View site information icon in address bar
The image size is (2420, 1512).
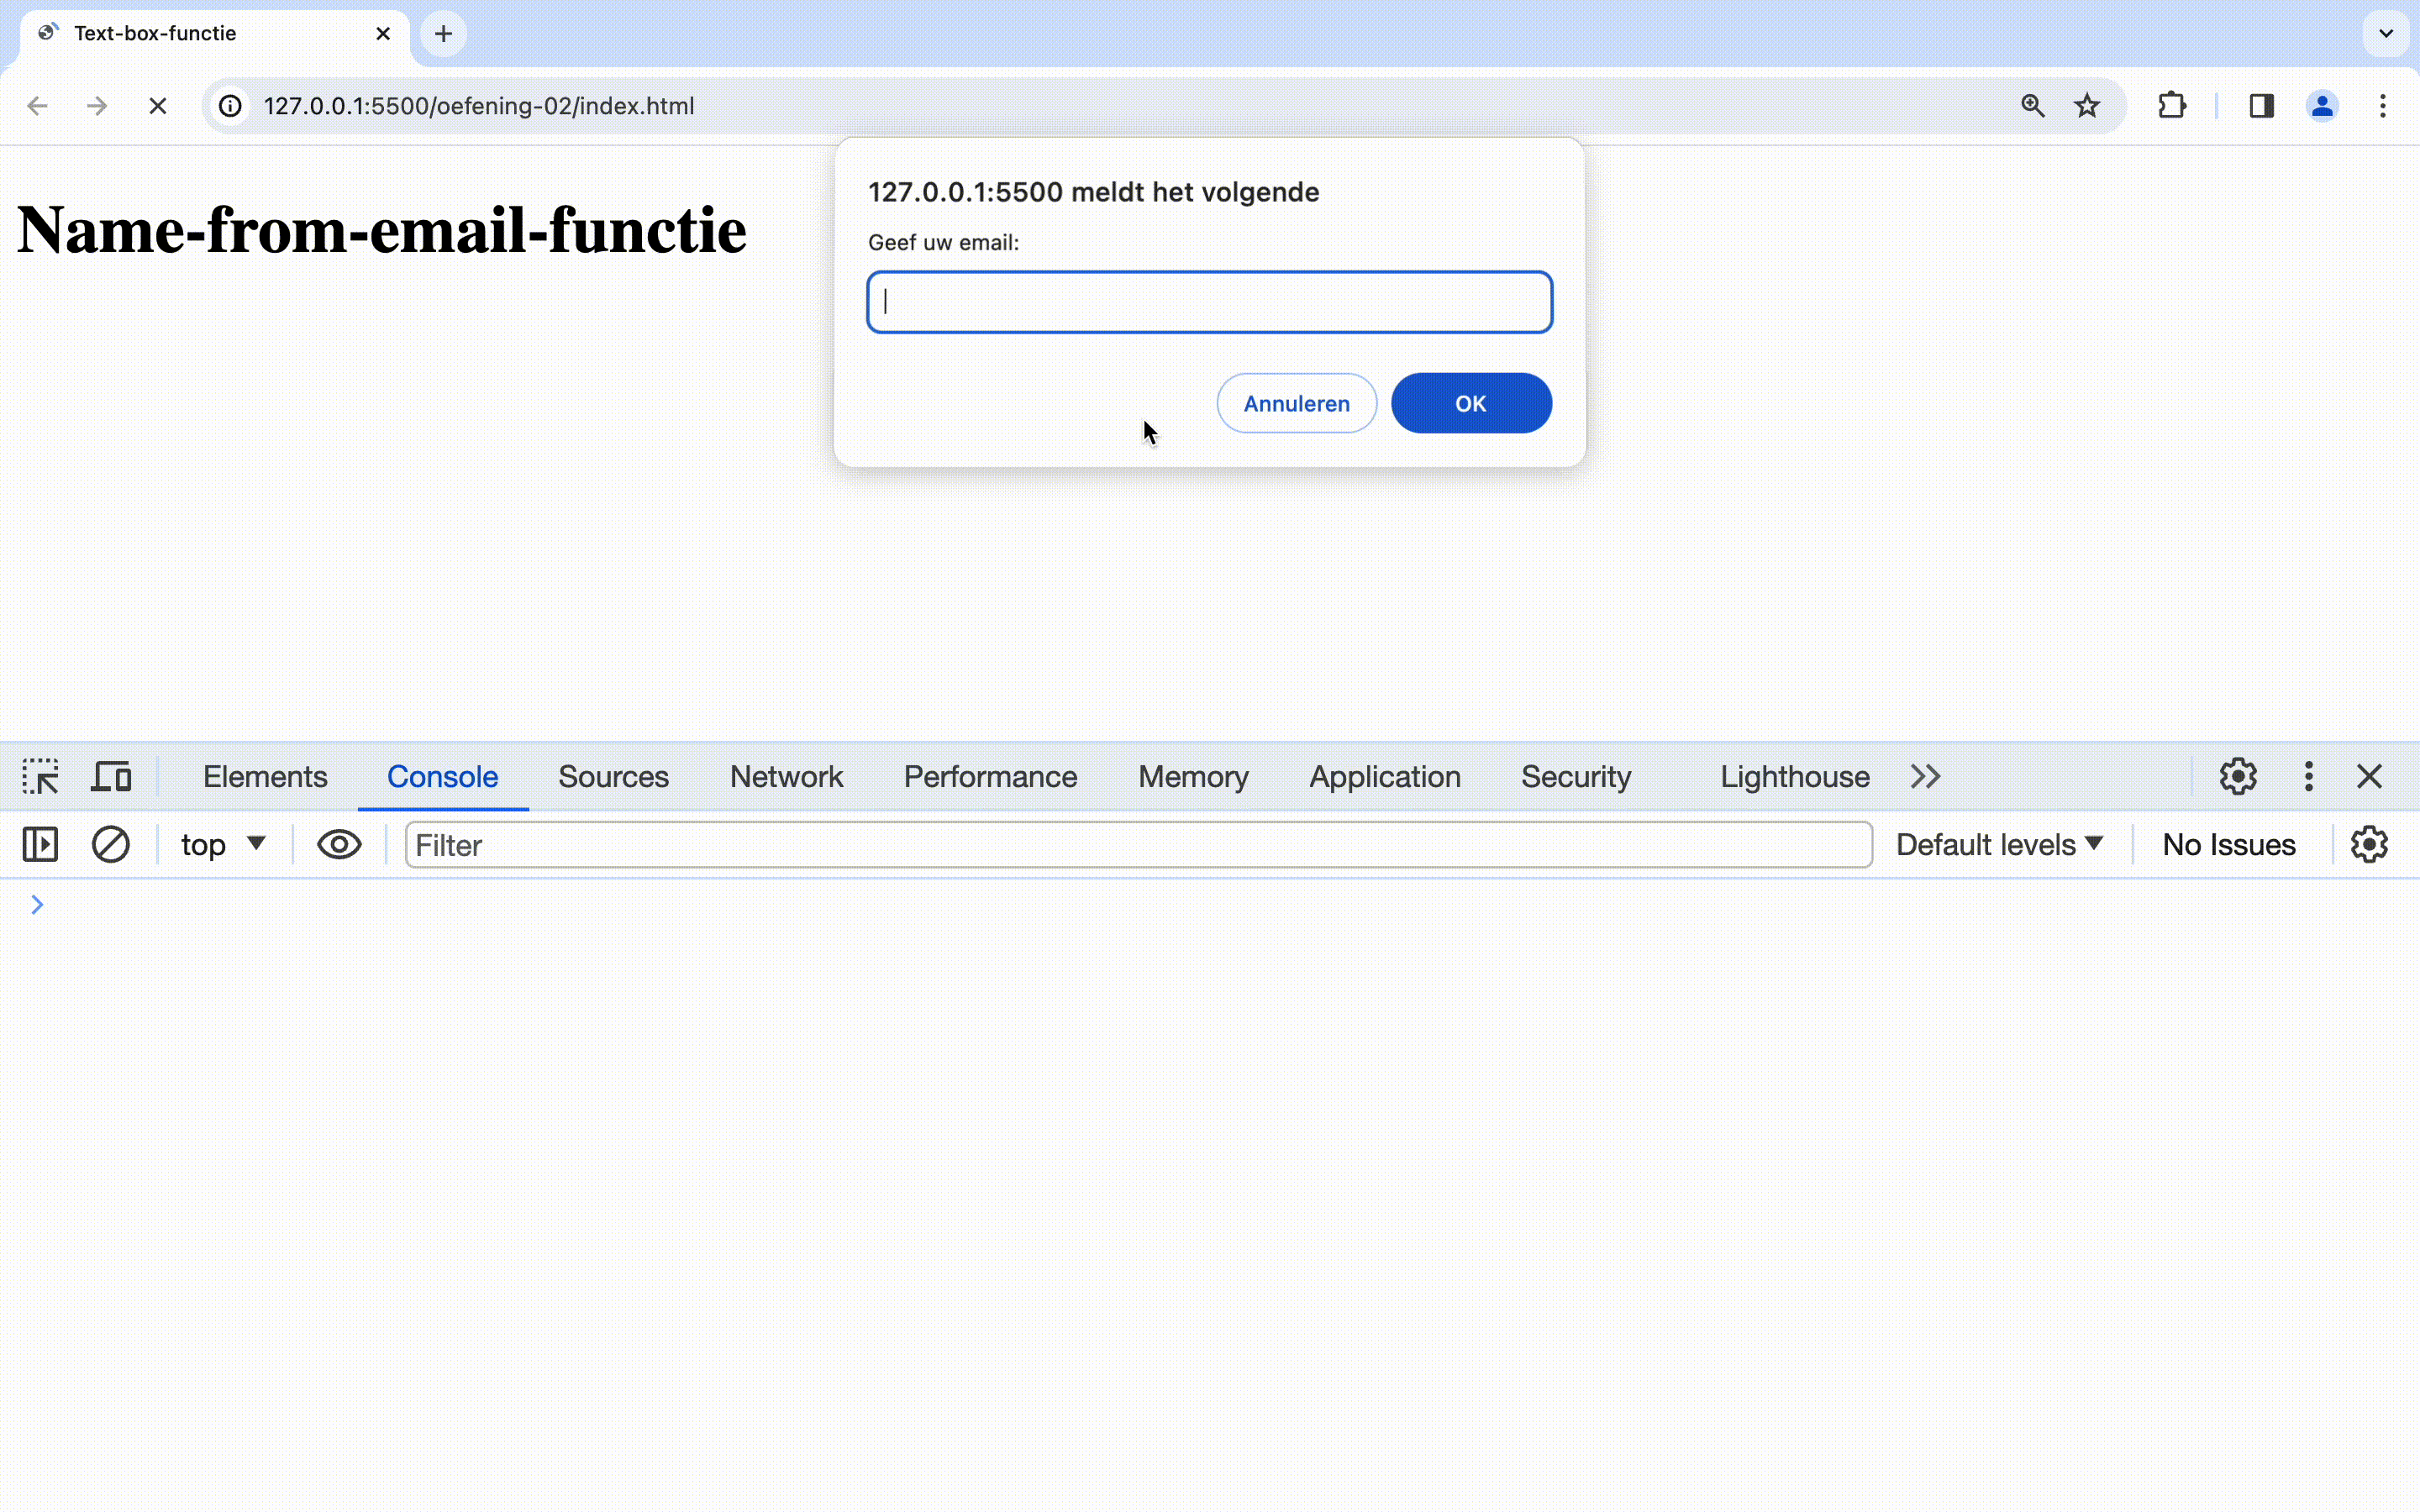(231, 106)
